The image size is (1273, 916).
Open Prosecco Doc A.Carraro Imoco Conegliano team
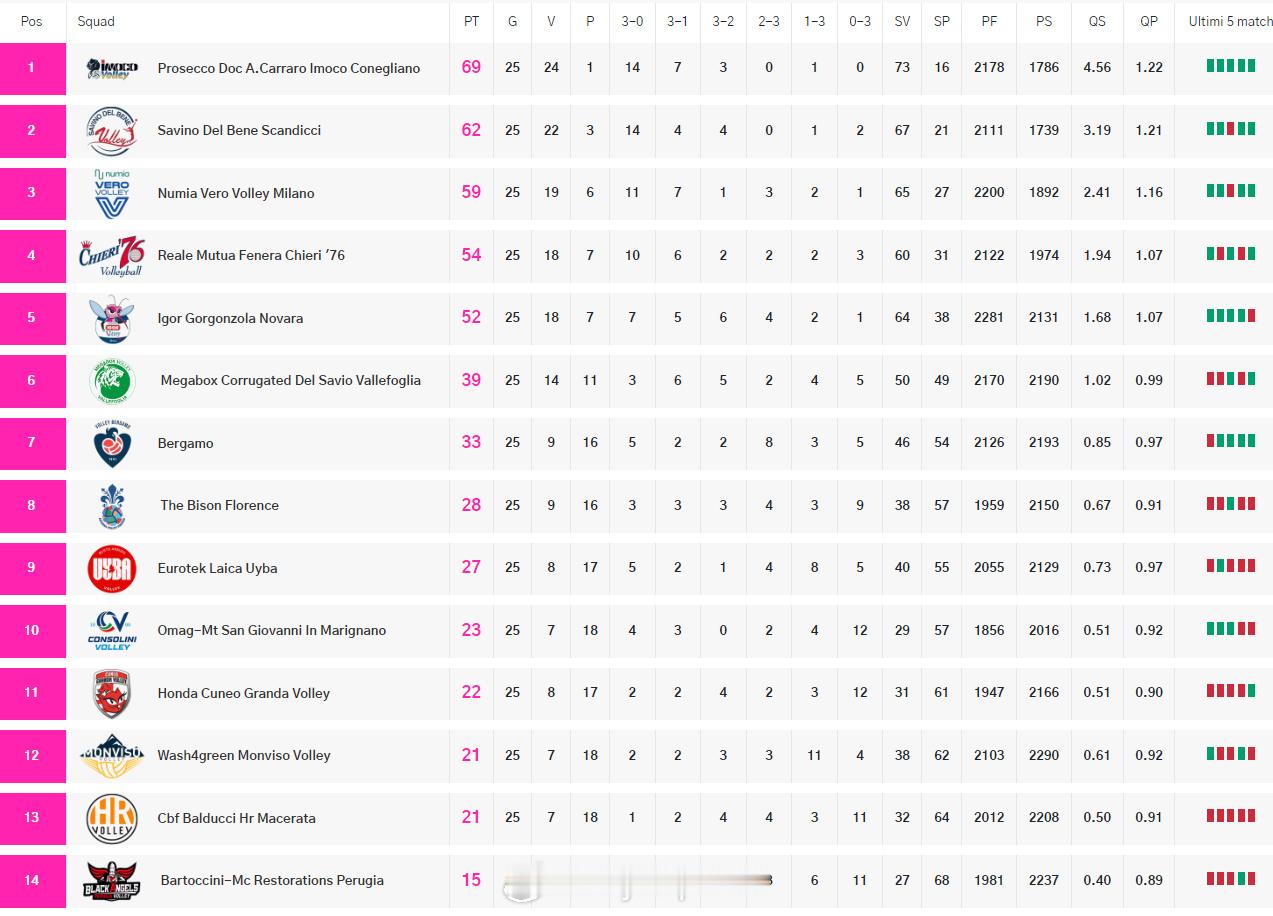(x=288, y=68)
